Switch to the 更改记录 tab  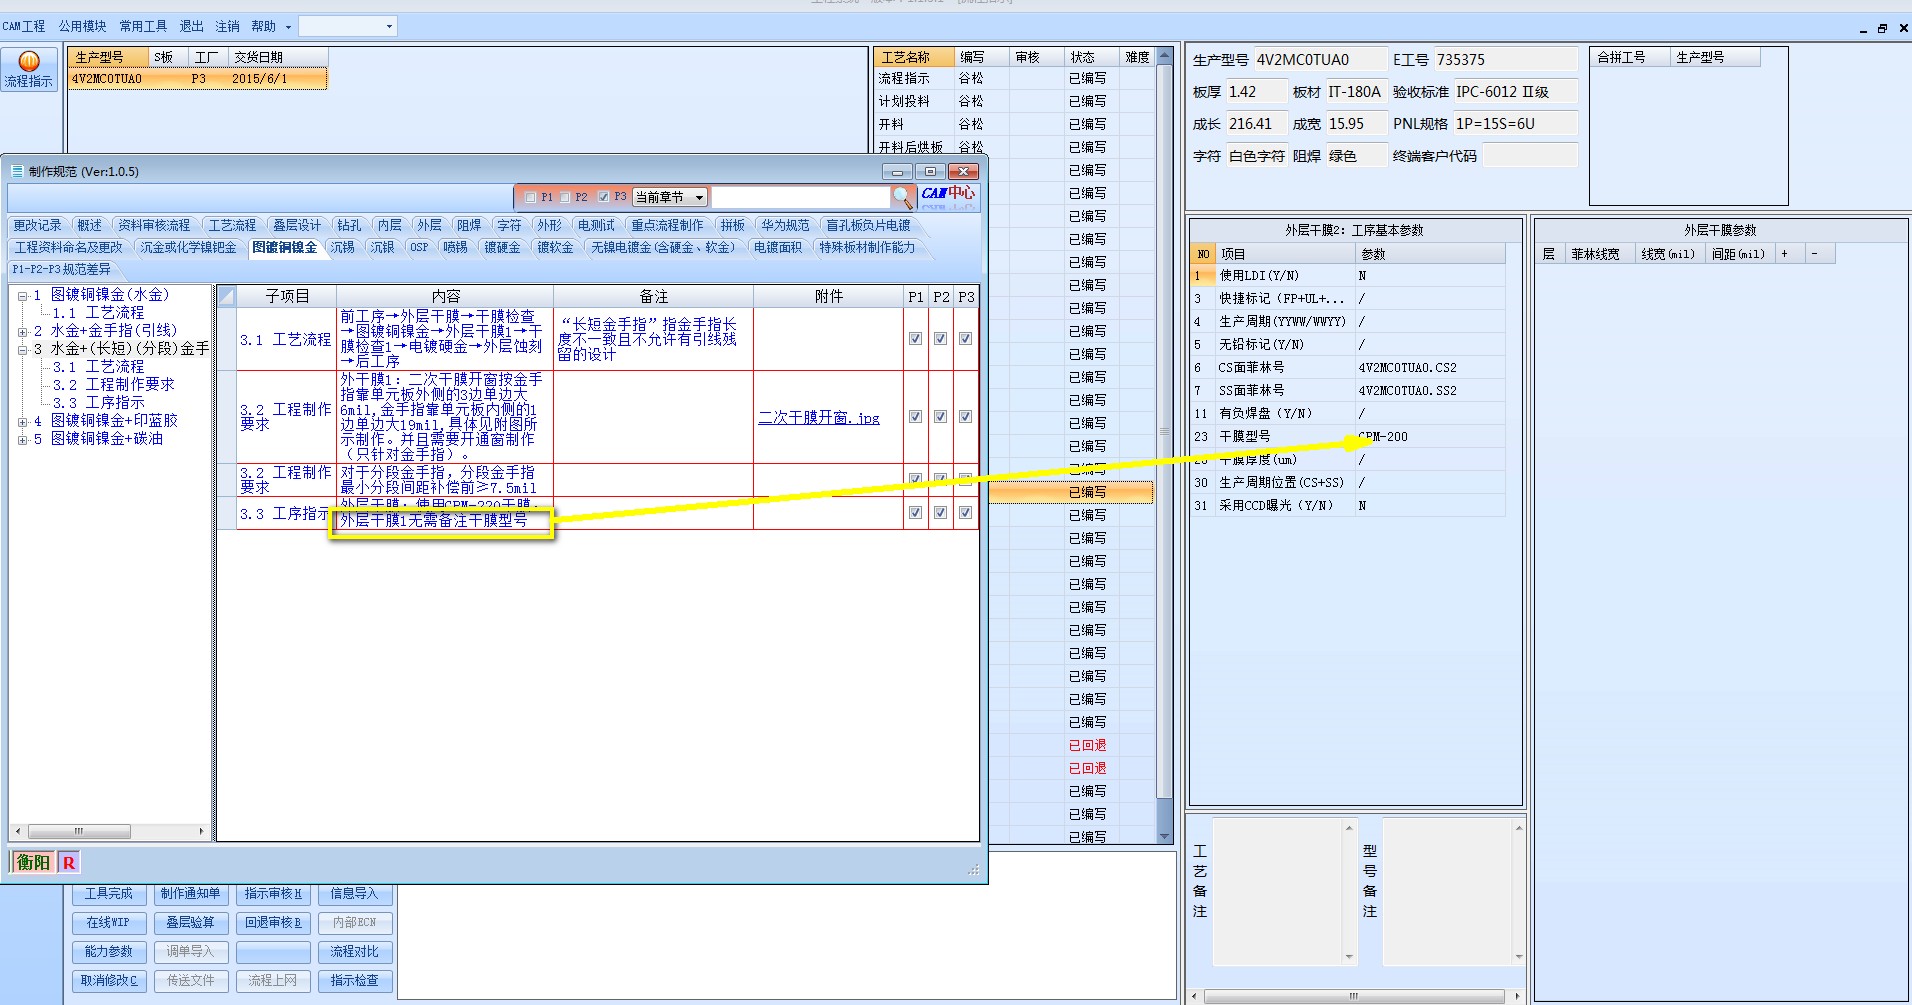(37, 225)
